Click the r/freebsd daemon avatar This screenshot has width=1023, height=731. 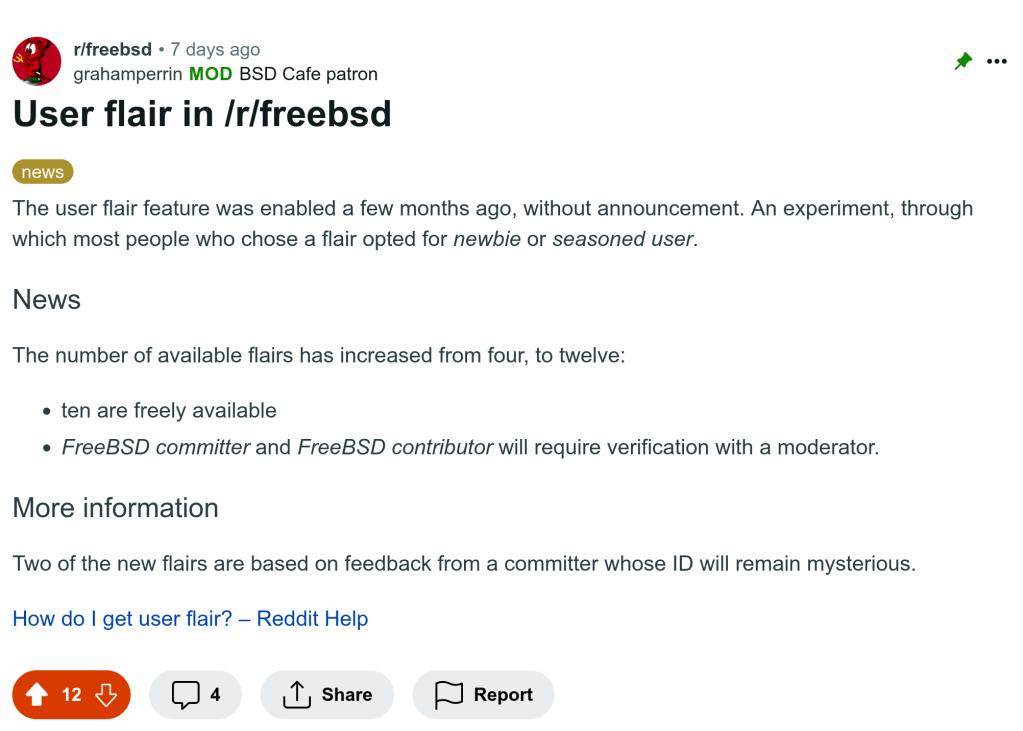37,61
